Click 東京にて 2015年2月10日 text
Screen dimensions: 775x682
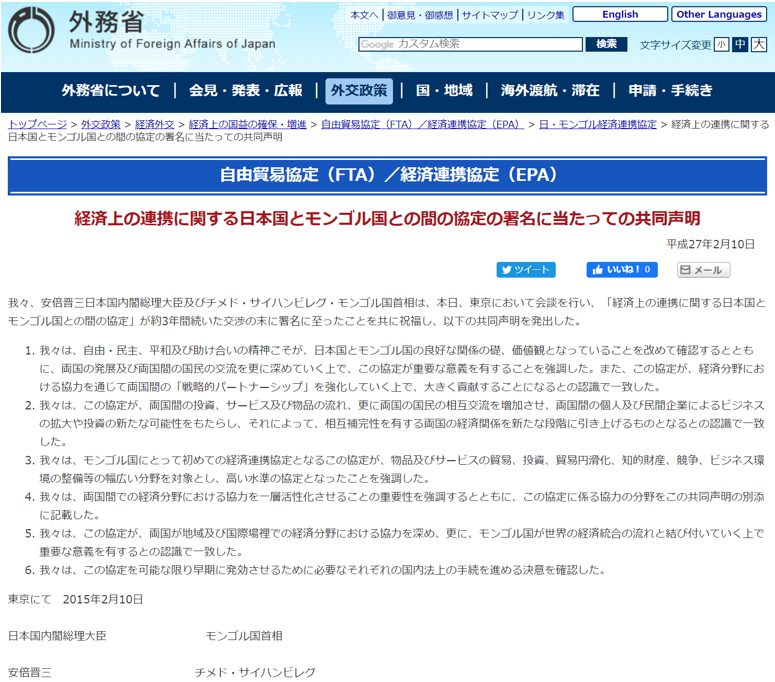(x=76, y=599)
